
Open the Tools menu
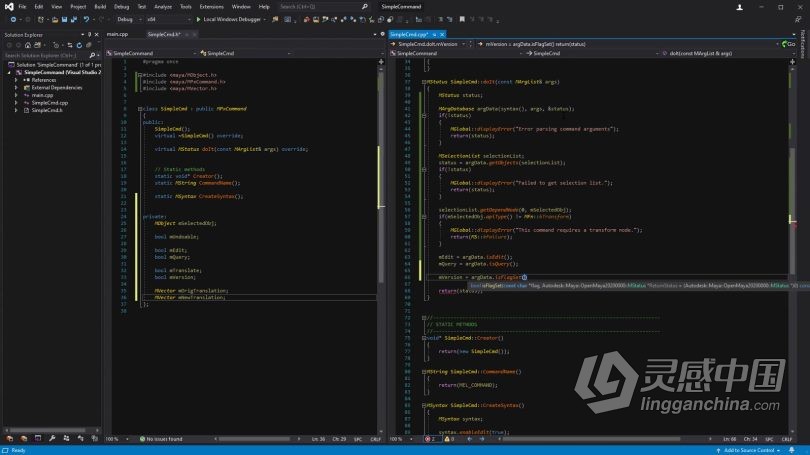pyautogui.click(x=186, y=7)
